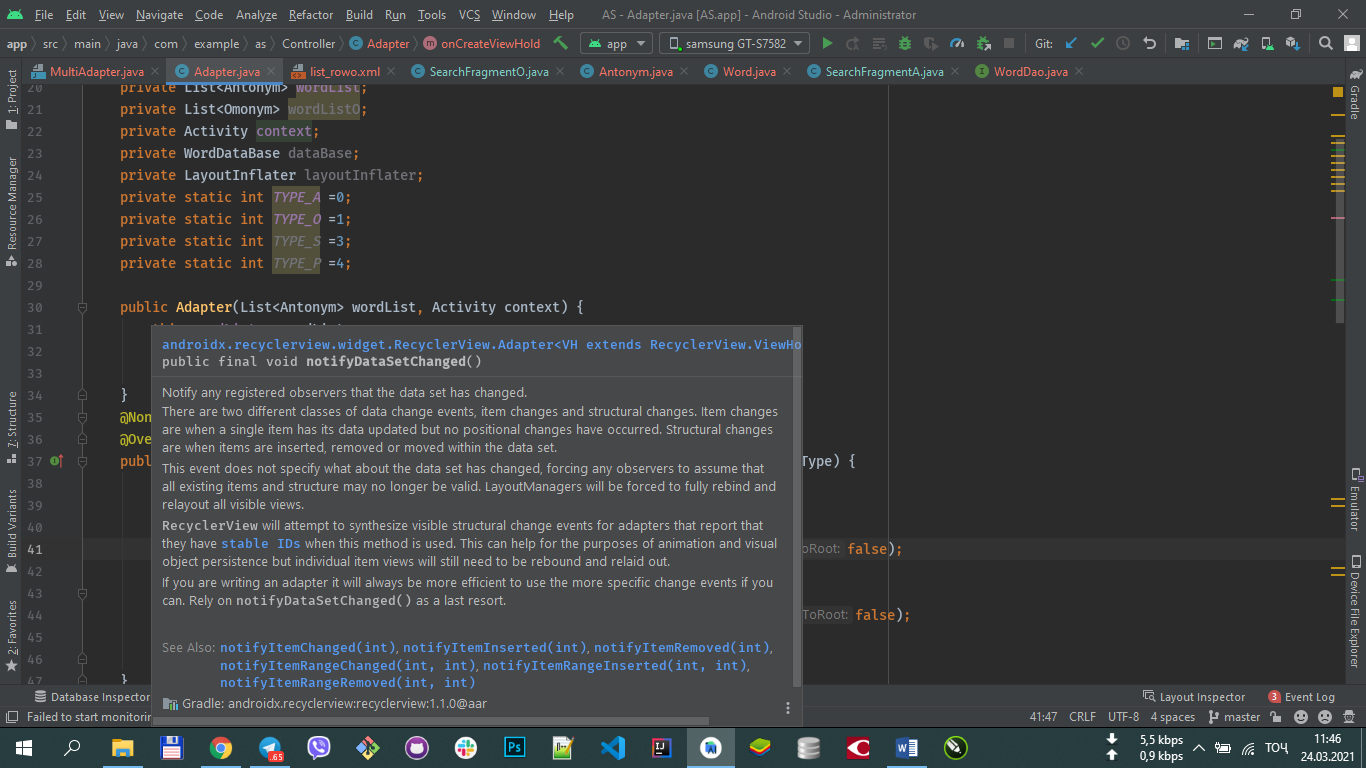
Task: Toggle the Device File Explorer panel
Action: [1355, 611]
